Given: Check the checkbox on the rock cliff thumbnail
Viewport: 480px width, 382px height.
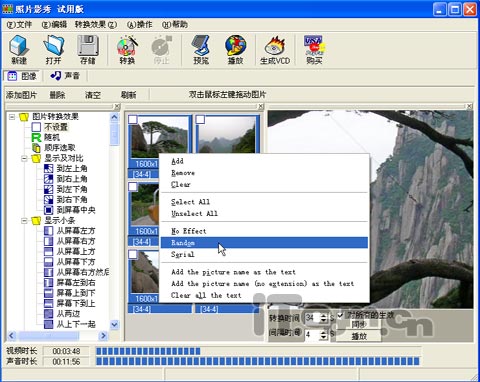Looking at the screenshot, I should (133, 254).
